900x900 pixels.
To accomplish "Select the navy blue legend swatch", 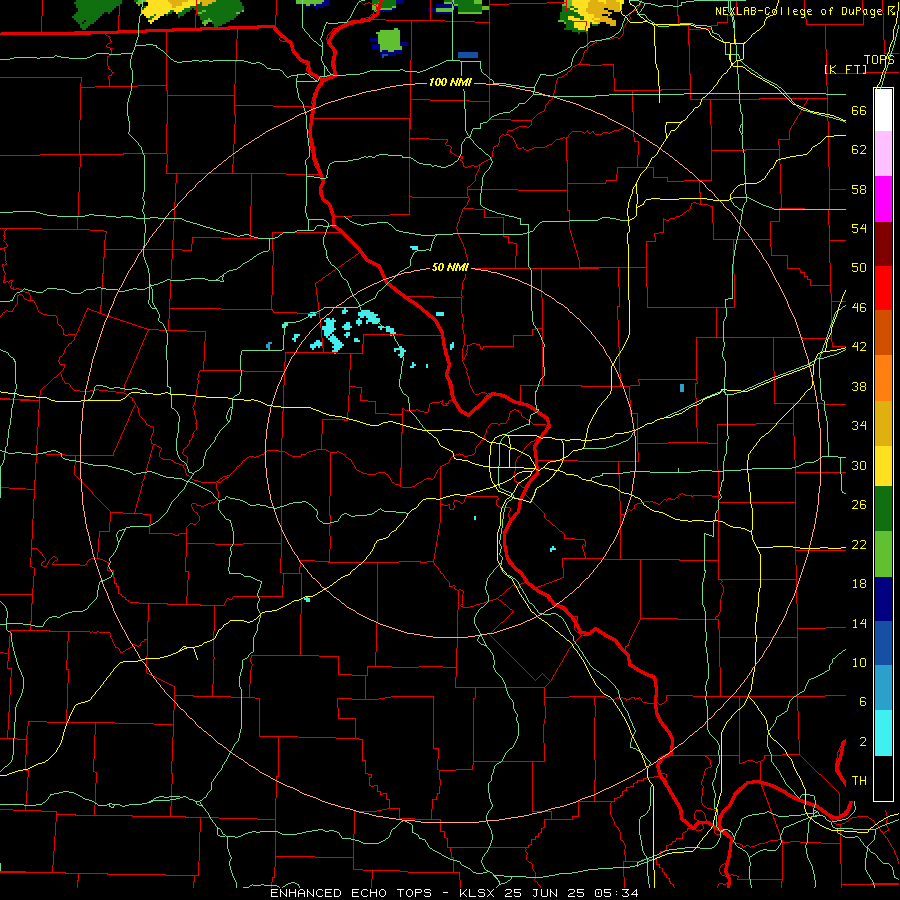I will [883, 599].
